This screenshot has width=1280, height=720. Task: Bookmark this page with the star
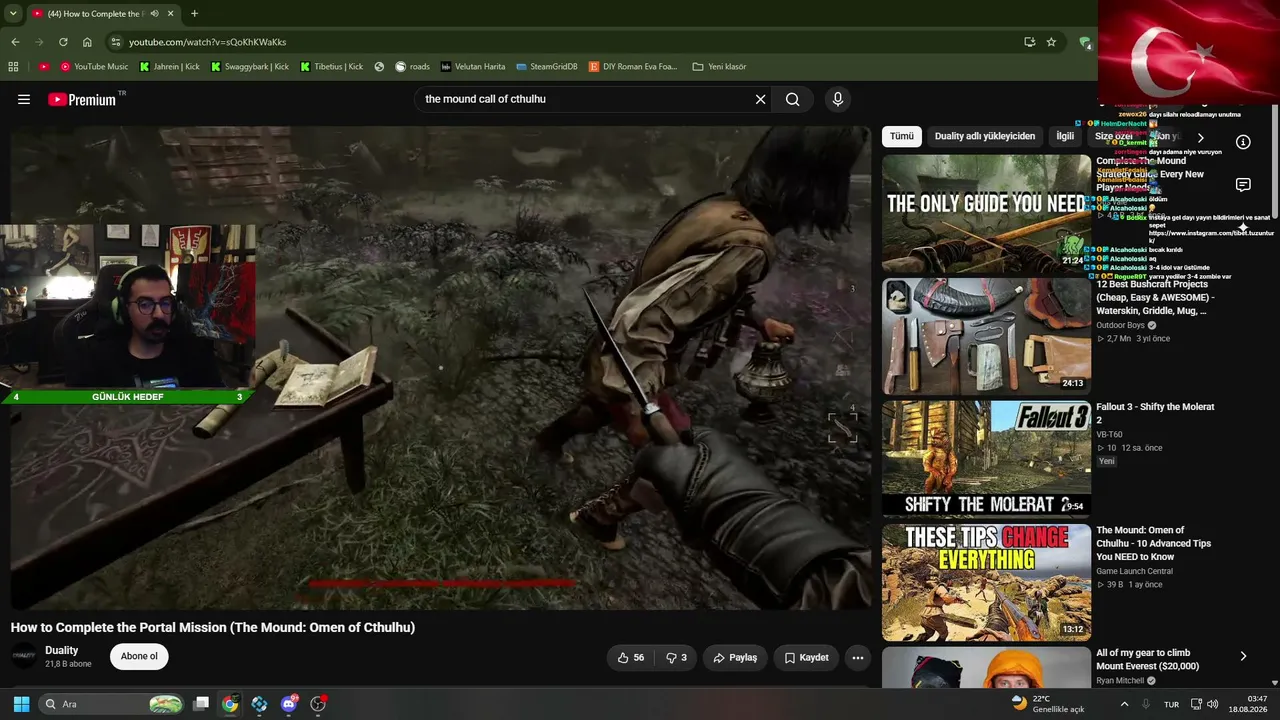click(1051, 42)
